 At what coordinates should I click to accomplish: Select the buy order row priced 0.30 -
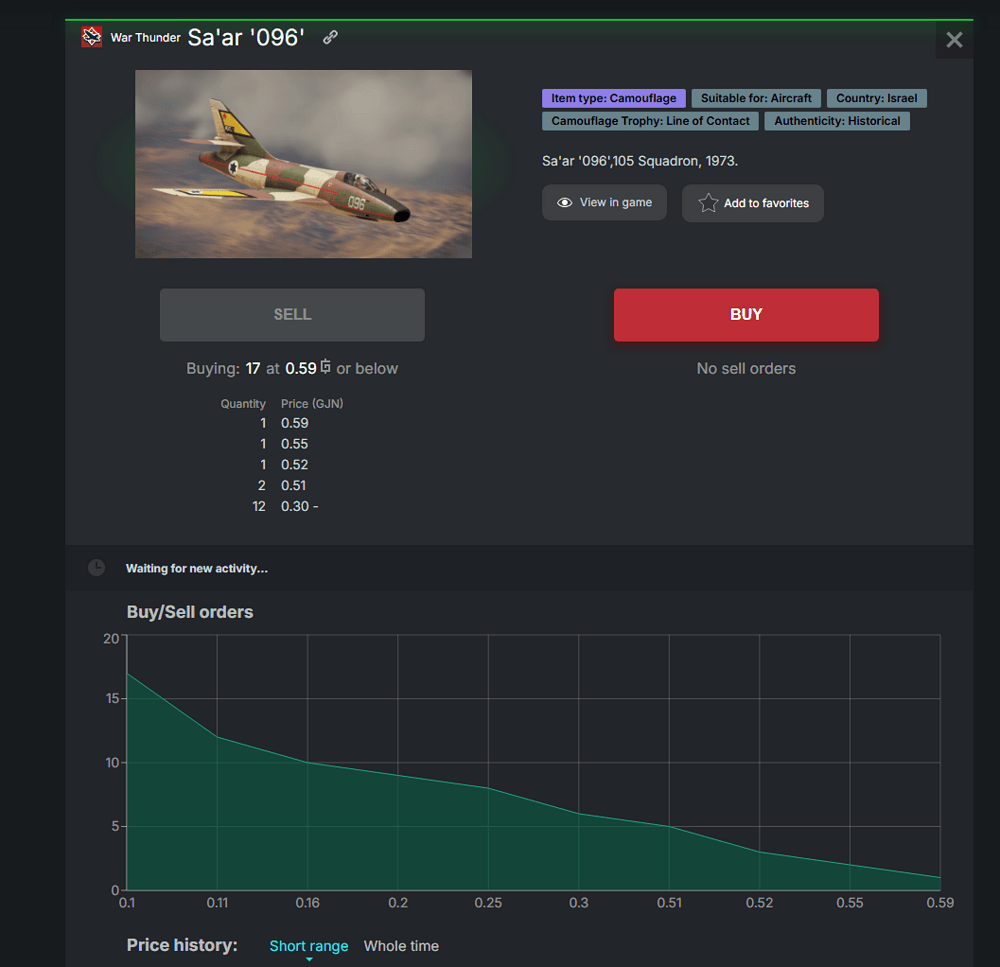[283, 506]
